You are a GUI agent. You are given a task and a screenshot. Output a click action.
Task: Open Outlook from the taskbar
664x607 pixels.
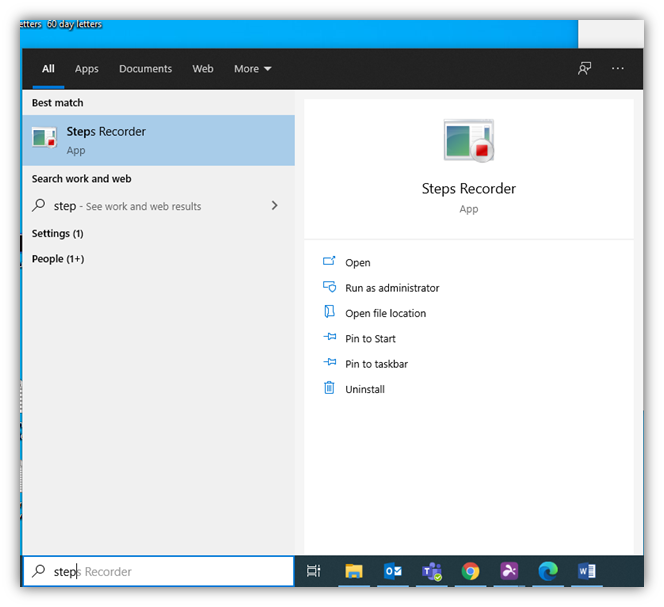[393, 571]
